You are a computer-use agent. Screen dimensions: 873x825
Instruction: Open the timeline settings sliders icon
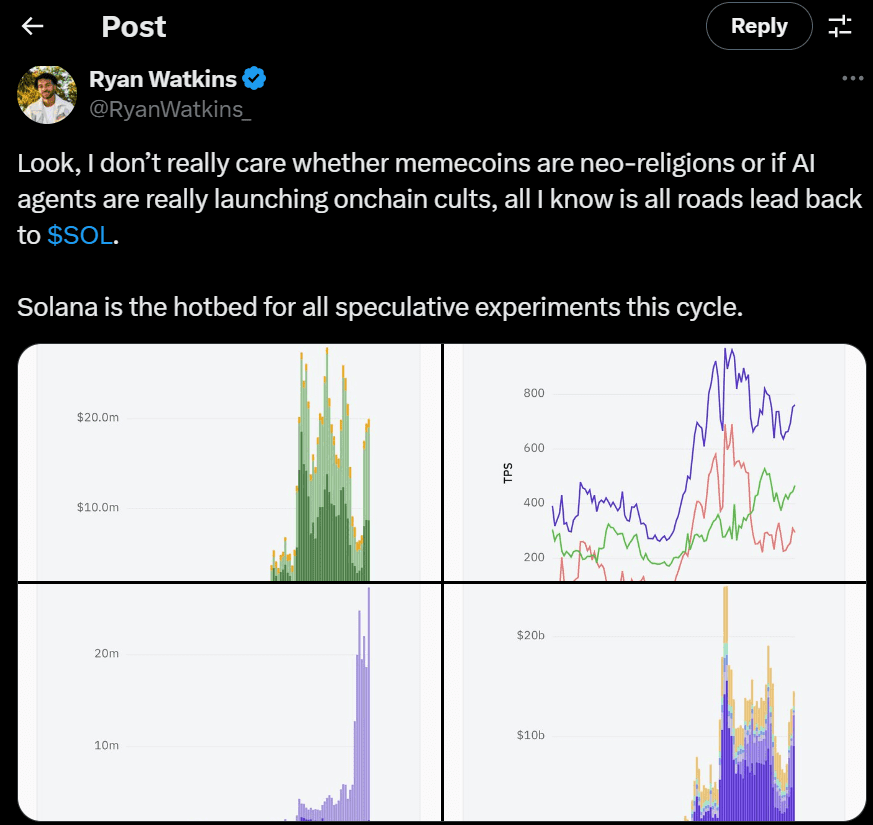pyautogui.click(x=840, y=26)
